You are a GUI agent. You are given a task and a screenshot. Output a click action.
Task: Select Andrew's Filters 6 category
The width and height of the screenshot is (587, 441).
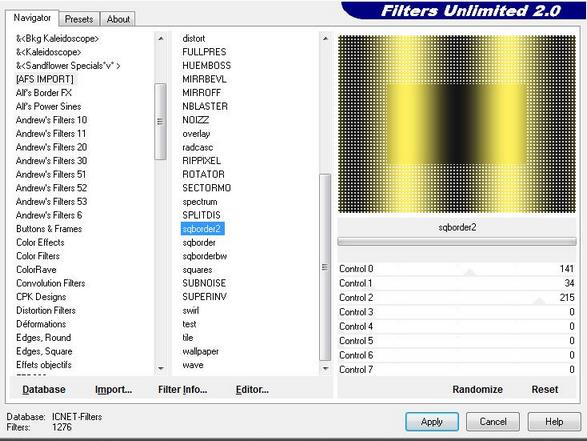(x=49, y=215)
